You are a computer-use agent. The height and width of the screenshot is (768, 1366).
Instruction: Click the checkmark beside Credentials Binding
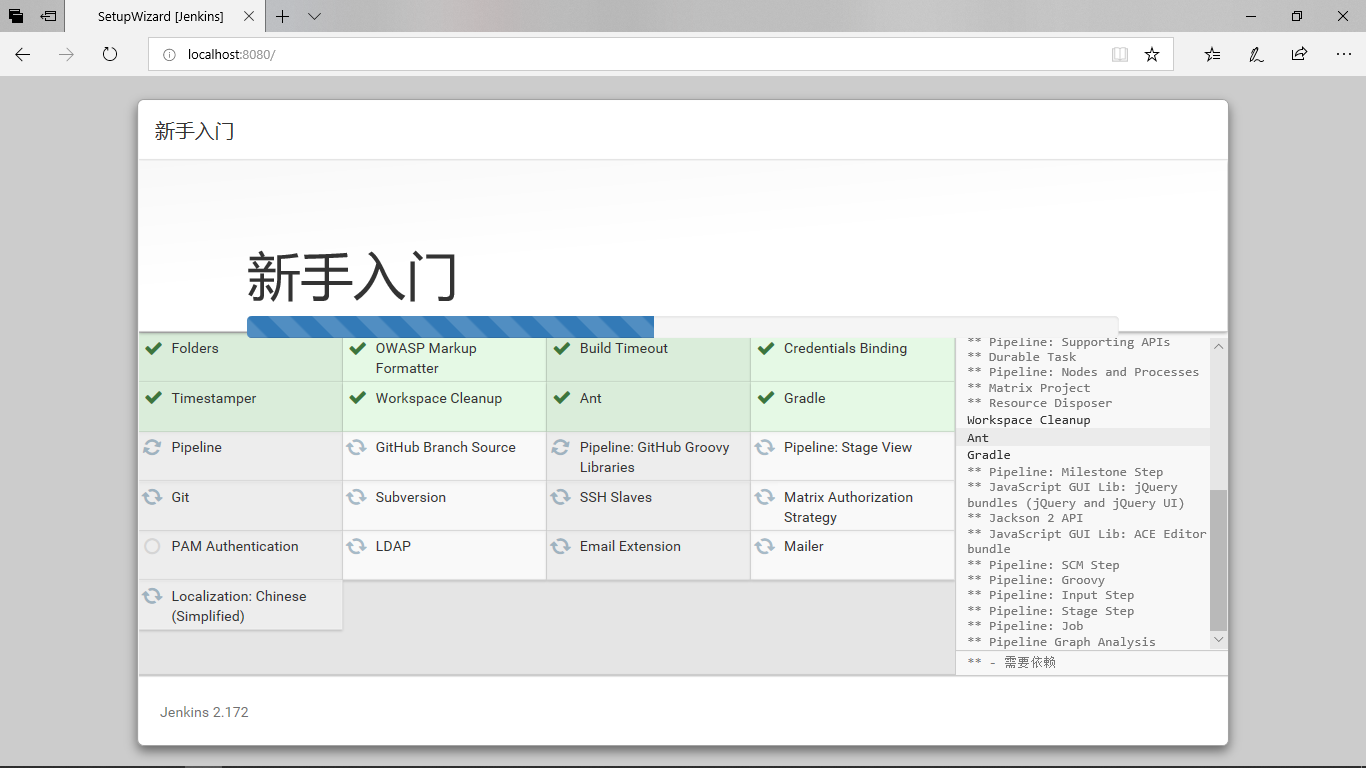[765, 348]
